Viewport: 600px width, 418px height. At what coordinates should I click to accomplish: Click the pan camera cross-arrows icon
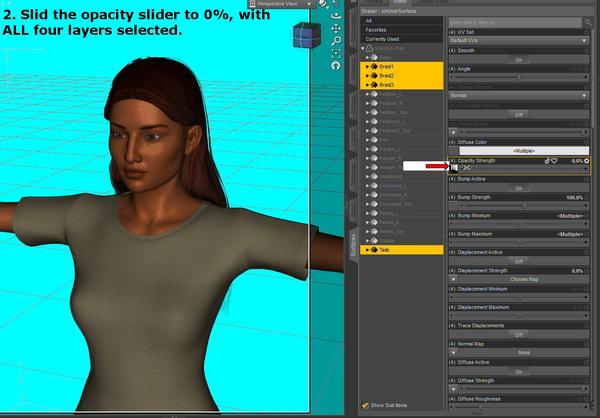coord(336,29)
